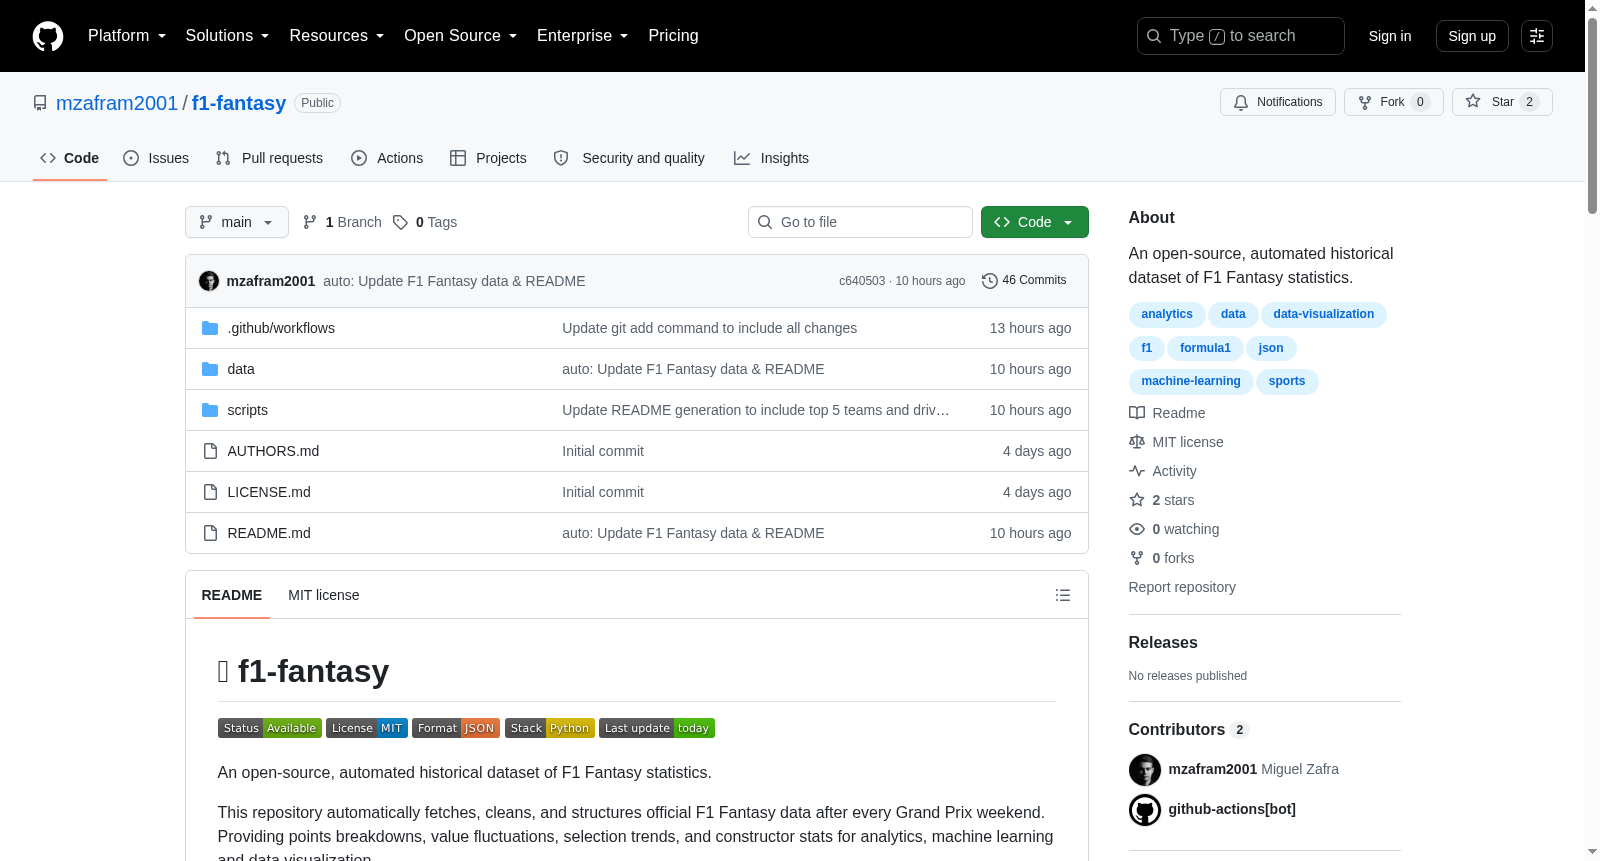The image size is (1600, 861).
Task: Click the search input field
Action: click(1241, 36)
